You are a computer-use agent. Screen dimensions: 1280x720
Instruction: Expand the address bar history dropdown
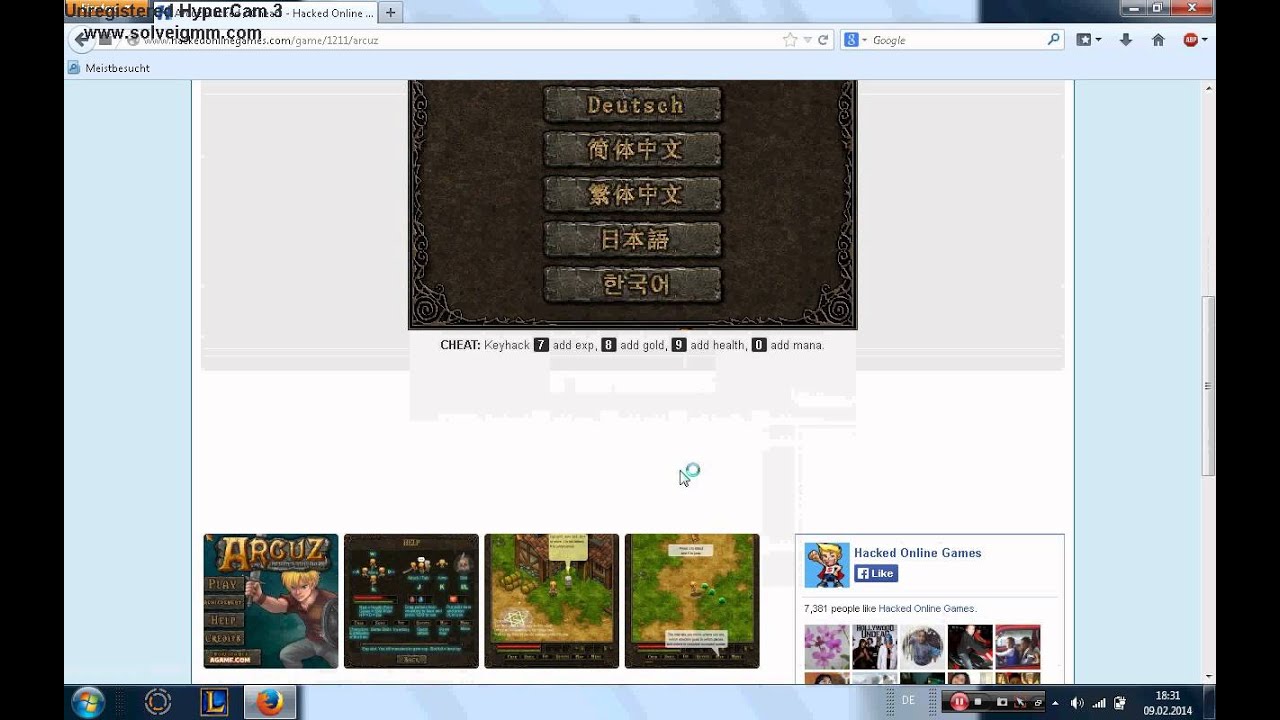pyautogui.click(x=807, y=40)
